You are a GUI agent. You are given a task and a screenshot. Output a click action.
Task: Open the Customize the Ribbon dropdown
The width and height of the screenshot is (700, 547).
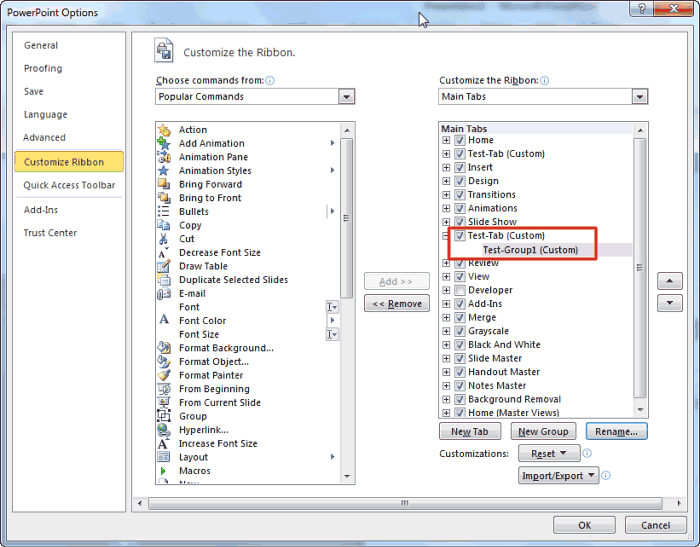640,96
